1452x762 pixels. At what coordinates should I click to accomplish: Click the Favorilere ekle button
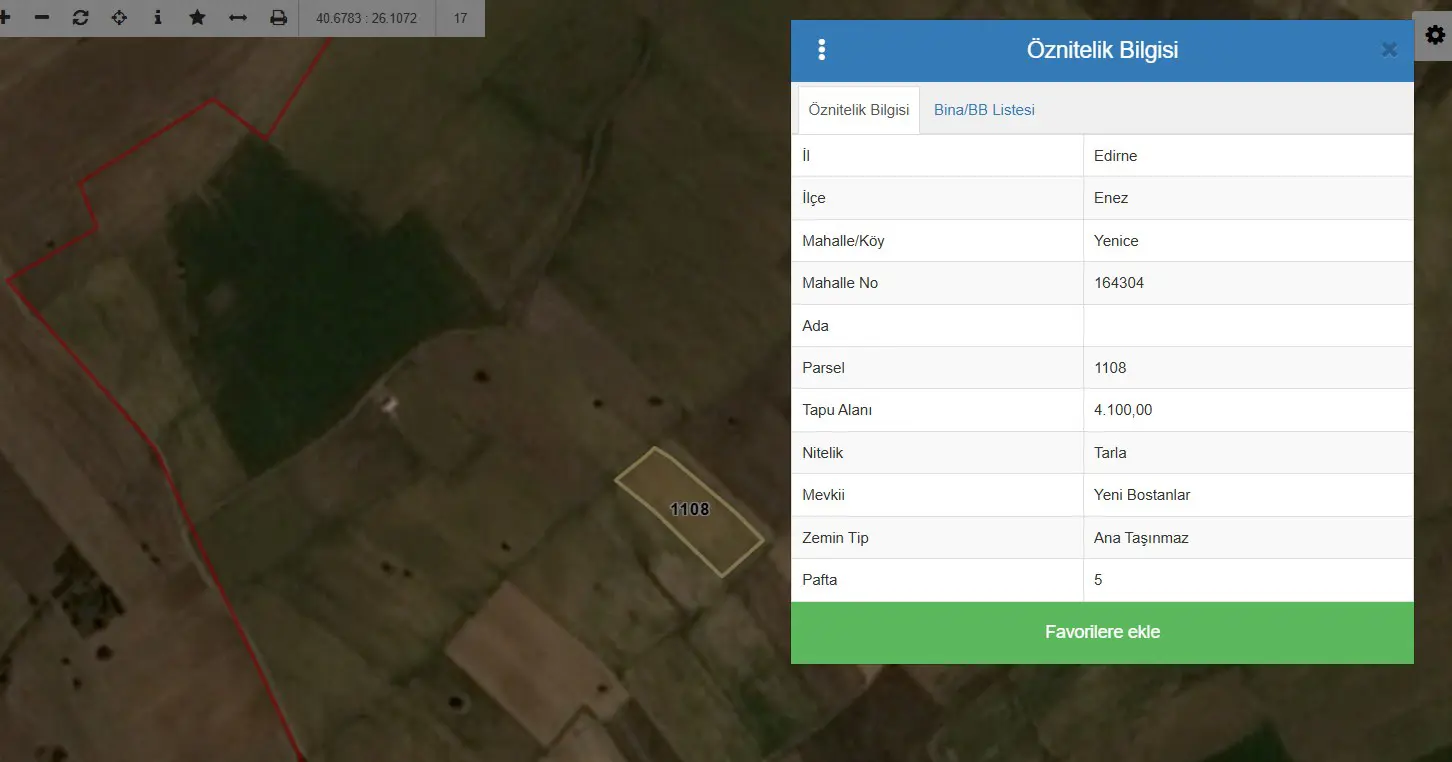click(x=1102, y=632)
